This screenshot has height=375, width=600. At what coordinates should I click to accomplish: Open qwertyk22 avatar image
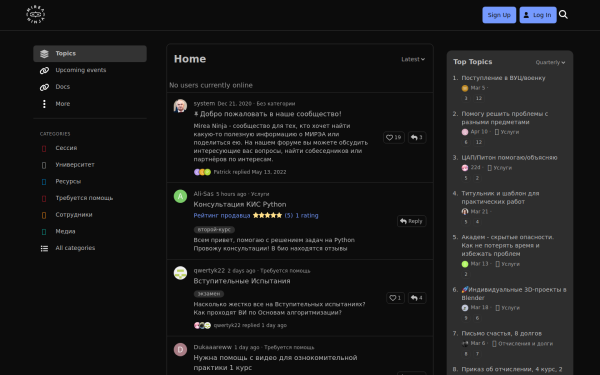click(x=180, y=273)
